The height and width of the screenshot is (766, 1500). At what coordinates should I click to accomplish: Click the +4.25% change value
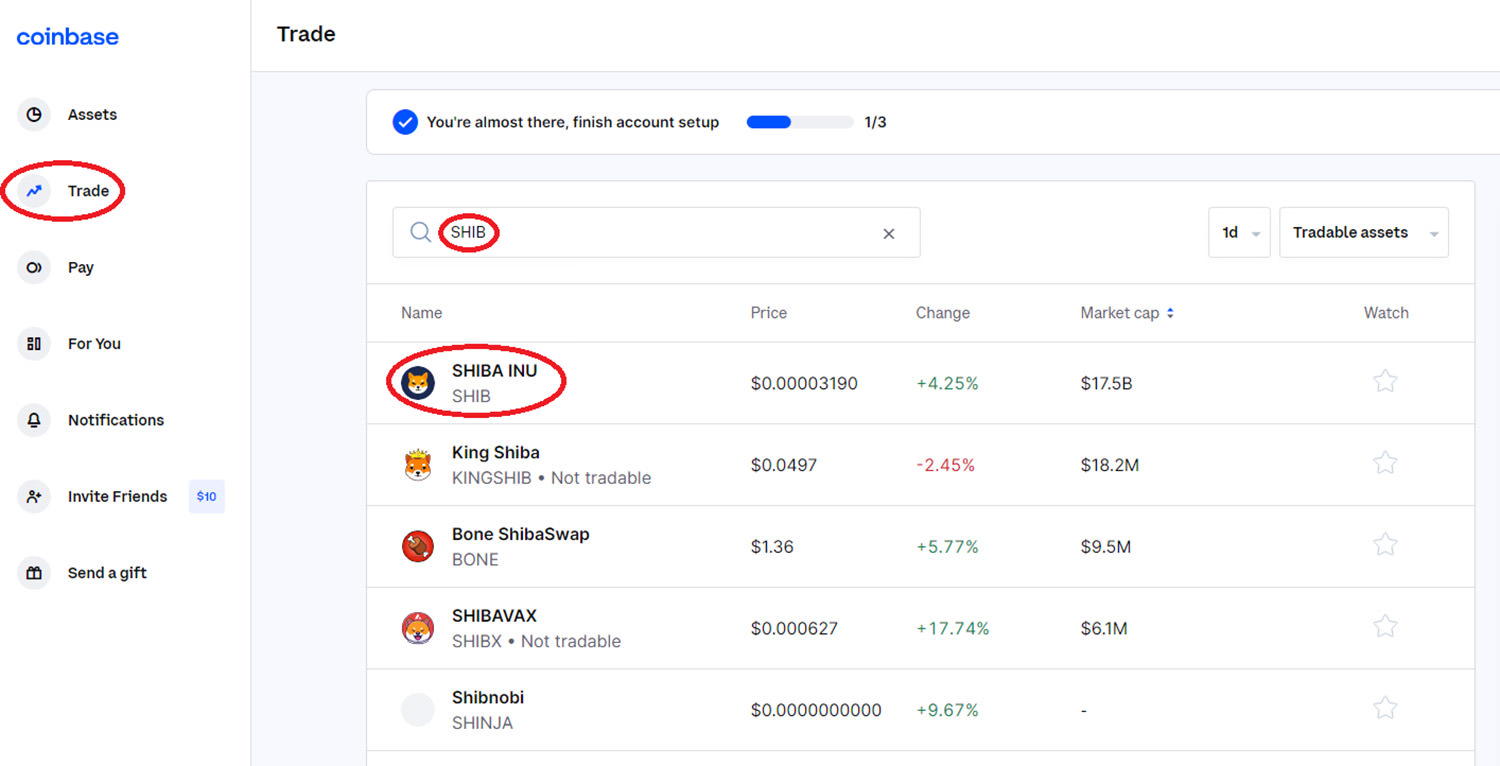(x=947, y=383)
